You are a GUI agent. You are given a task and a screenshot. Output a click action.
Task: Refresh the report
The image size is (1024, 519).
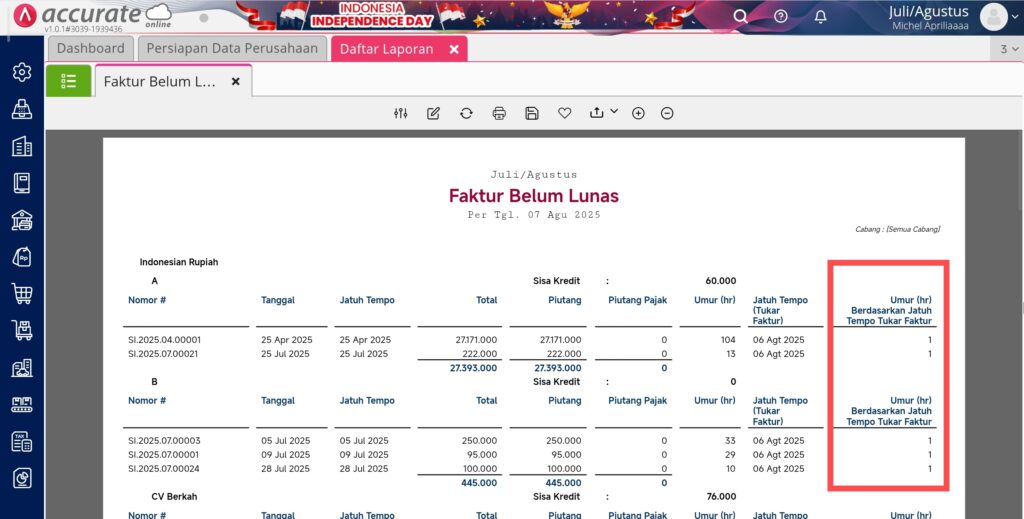tap(466, 114)
